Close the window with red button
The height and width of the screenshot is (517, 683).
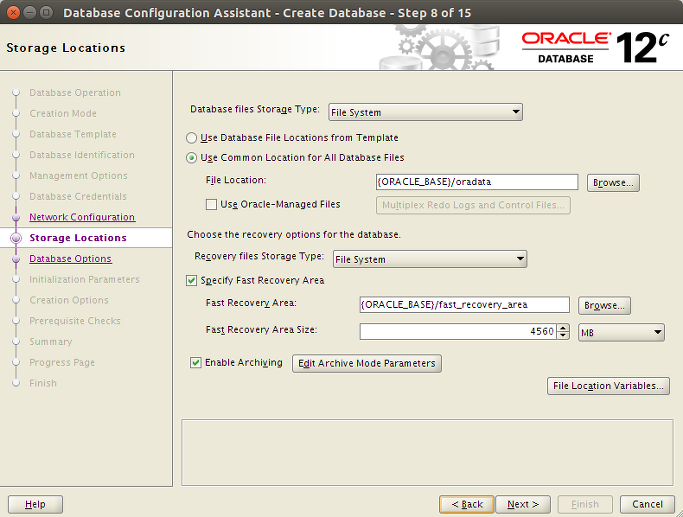coord(13,12)
